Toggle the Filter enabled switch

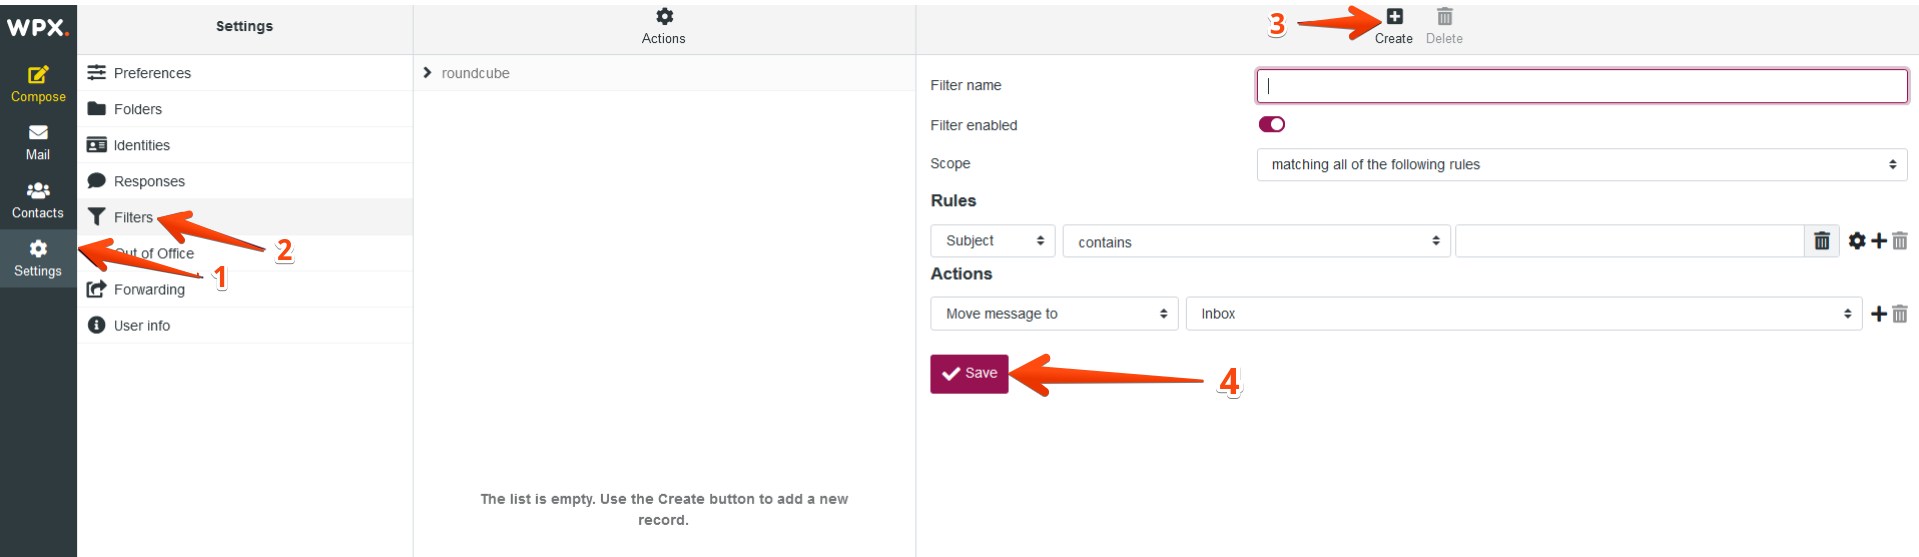tap(1272, 125)
